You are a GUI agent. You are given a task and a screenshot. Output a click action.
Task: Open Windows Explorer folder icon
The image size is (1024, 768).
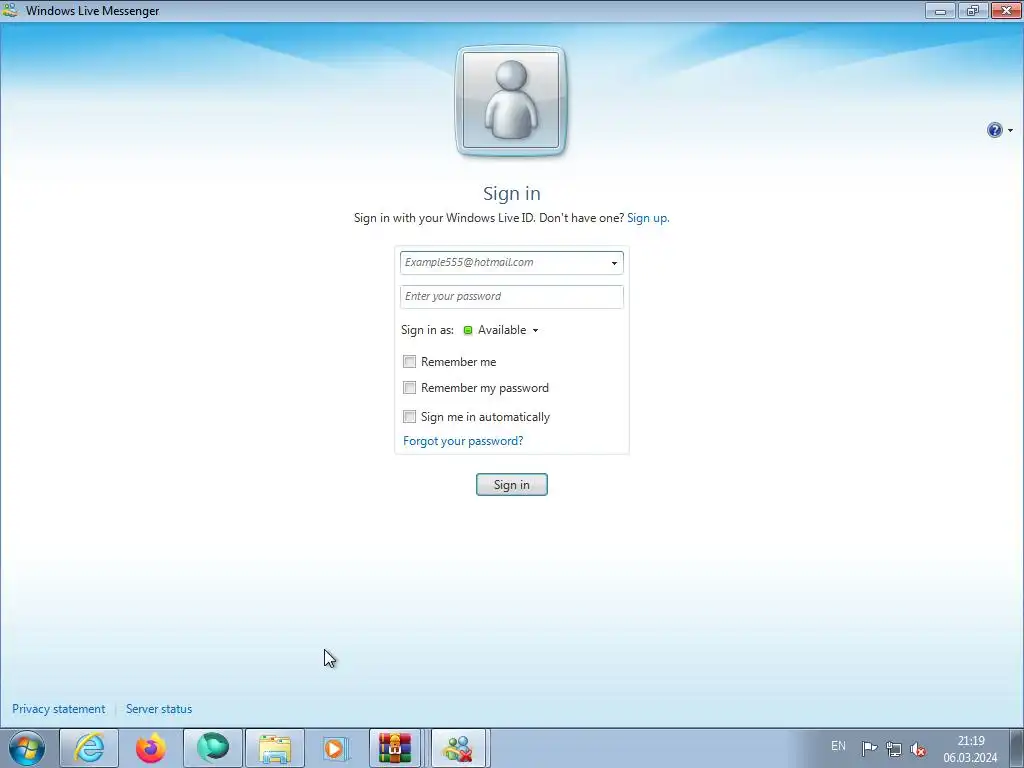[275, 748]
